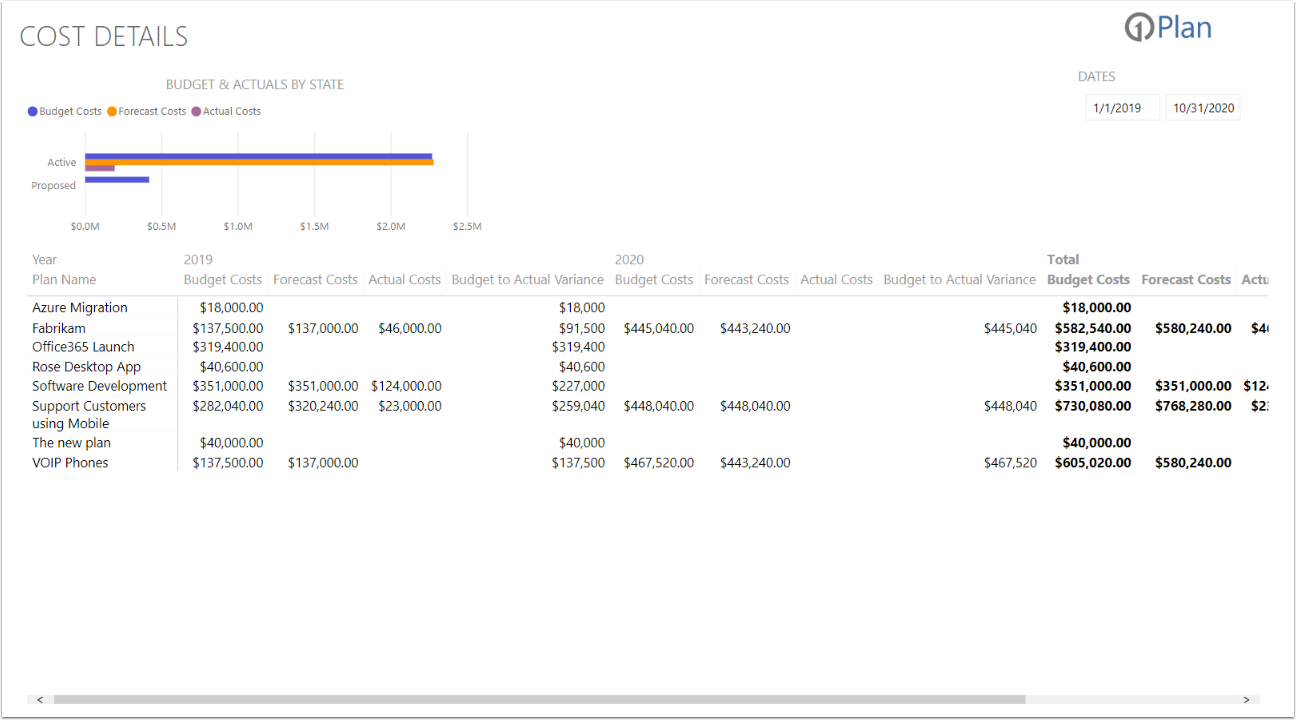
Task: Click the $768,280.00 total forecast cell
Action: click(1193, 406)
